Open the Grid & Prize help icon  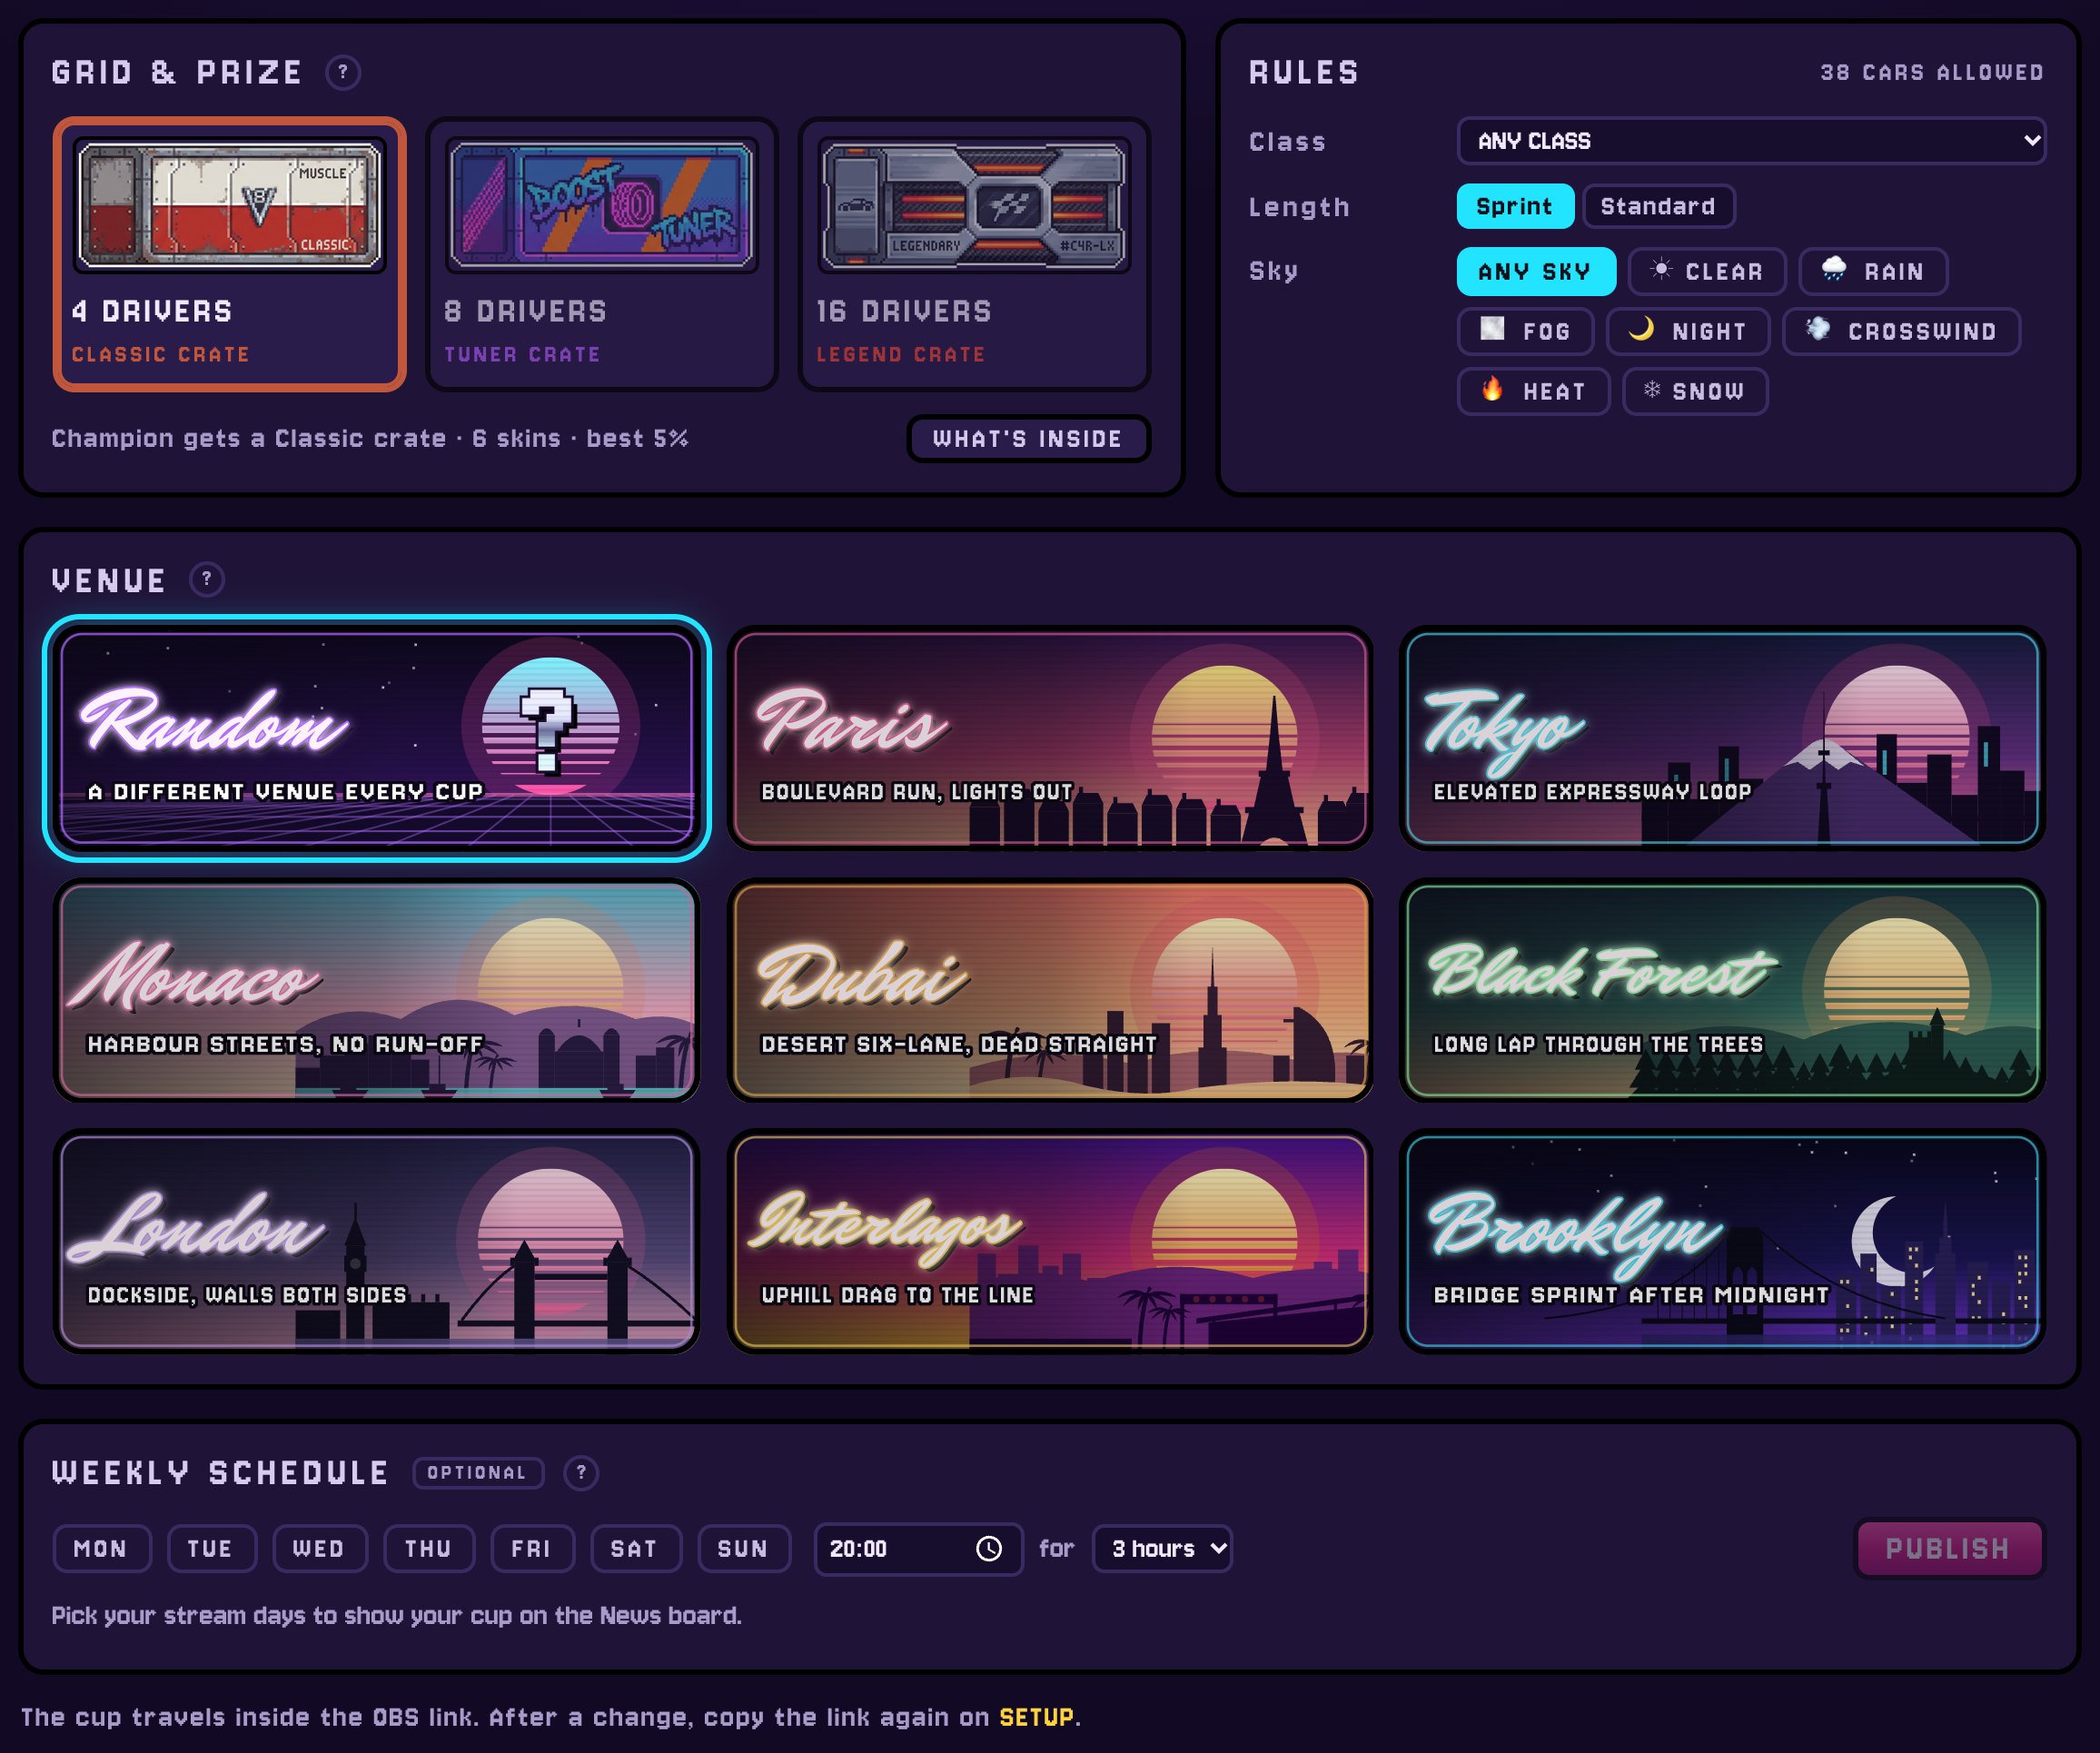pos(343,73)
